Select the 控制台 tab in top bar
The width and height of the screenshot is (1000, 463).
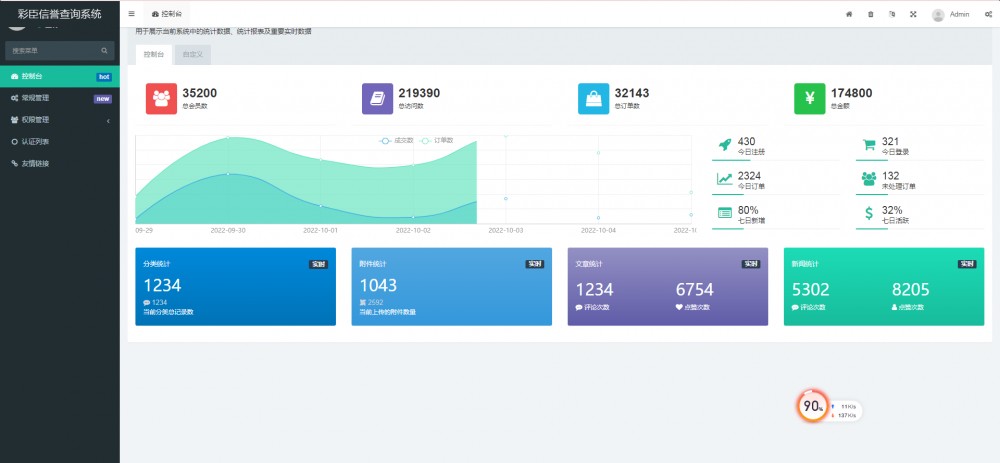pyautogui.click(x=167, y=14)
